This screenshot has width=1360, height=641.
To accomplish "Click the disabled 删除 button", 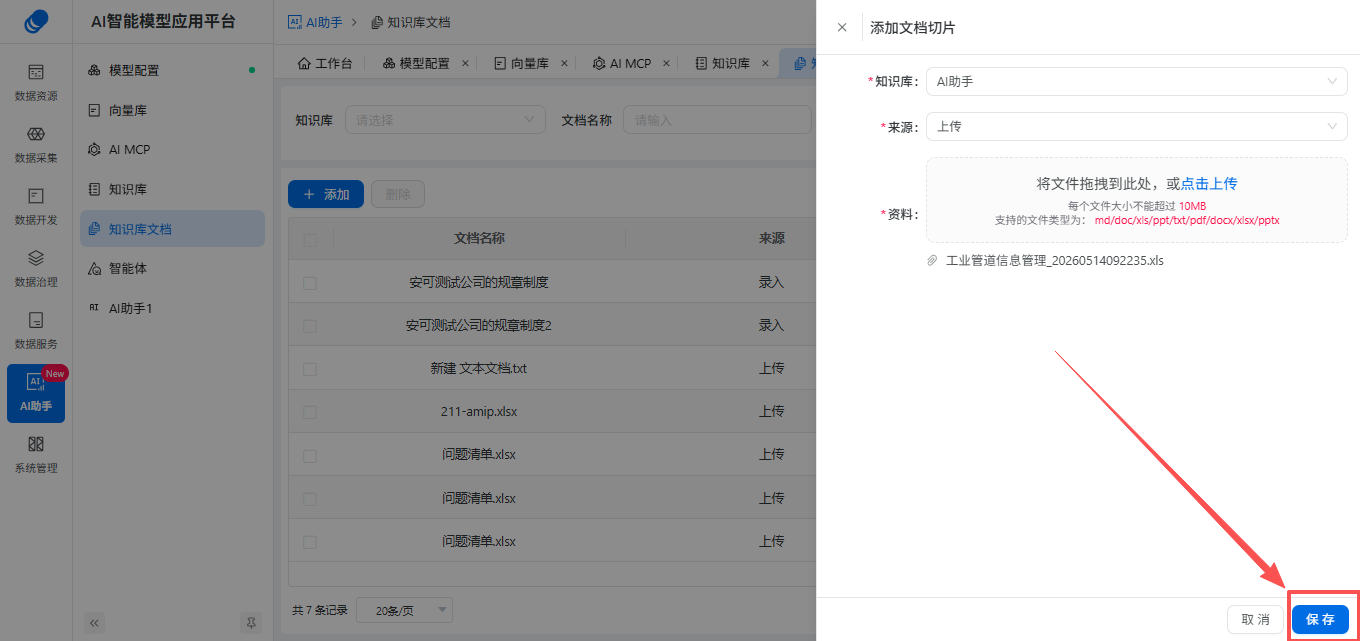I will point(398,194).
